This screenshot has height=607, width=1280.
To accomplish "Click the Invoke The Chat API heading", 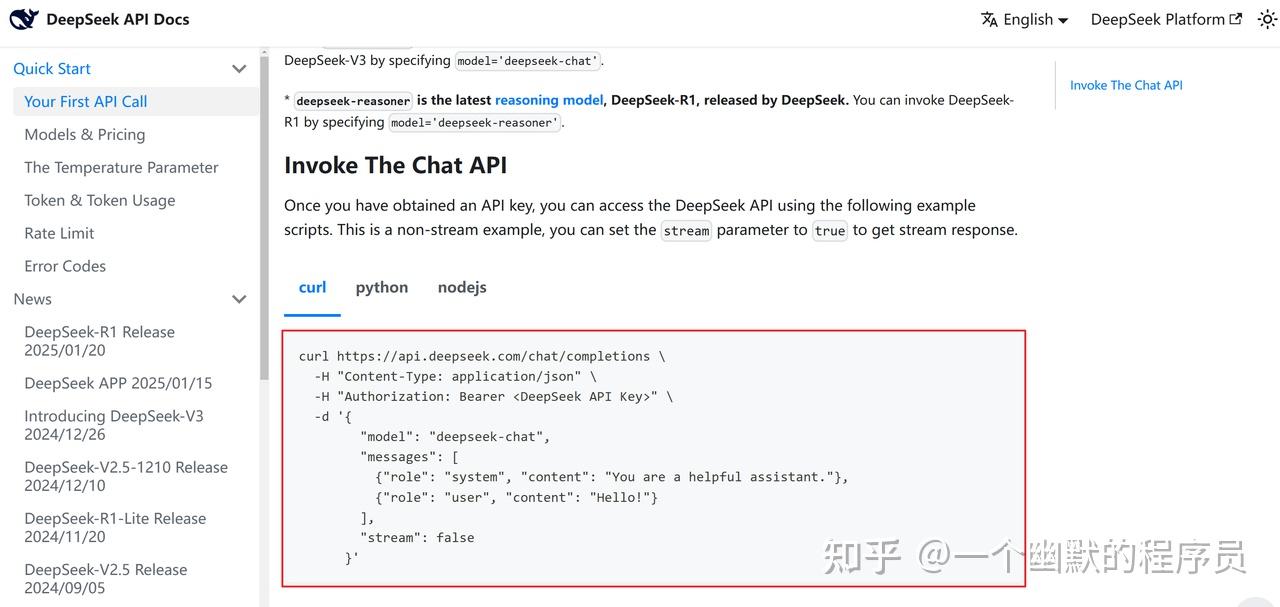I will 396,165.
